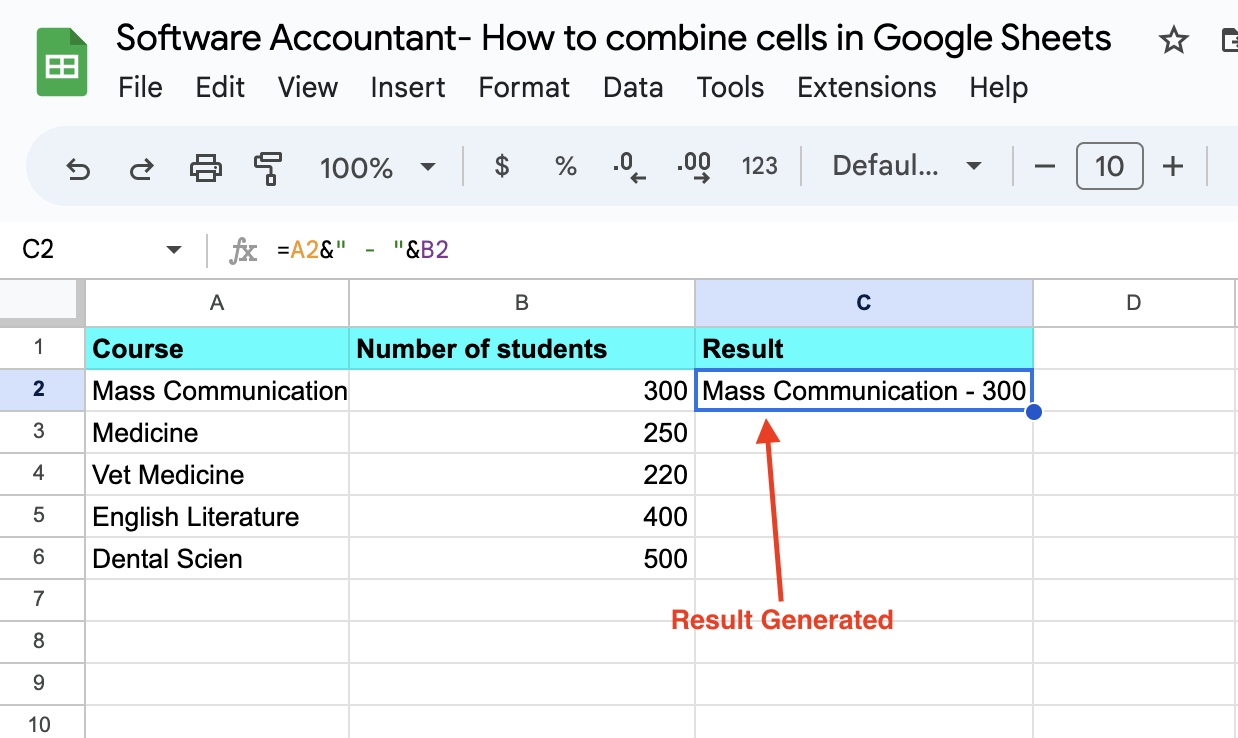Select the "English Literature" cell
This screenshot has width=1238, height=738.
(217, 516)
